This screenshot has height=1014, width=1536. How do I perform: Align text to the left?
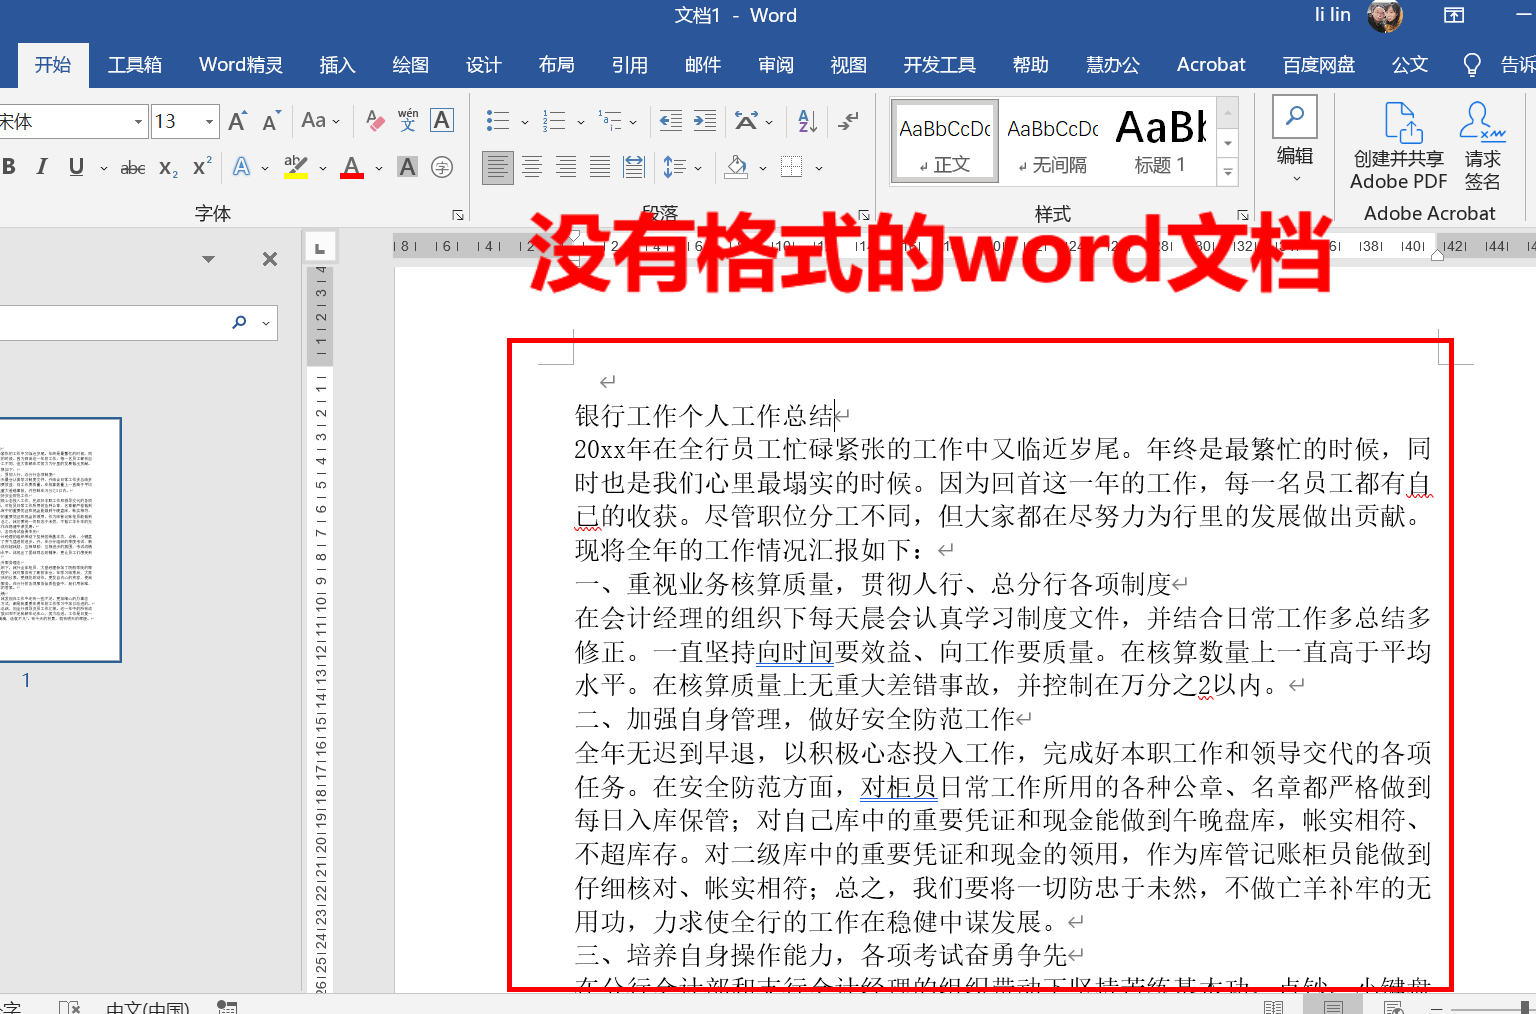497,167
